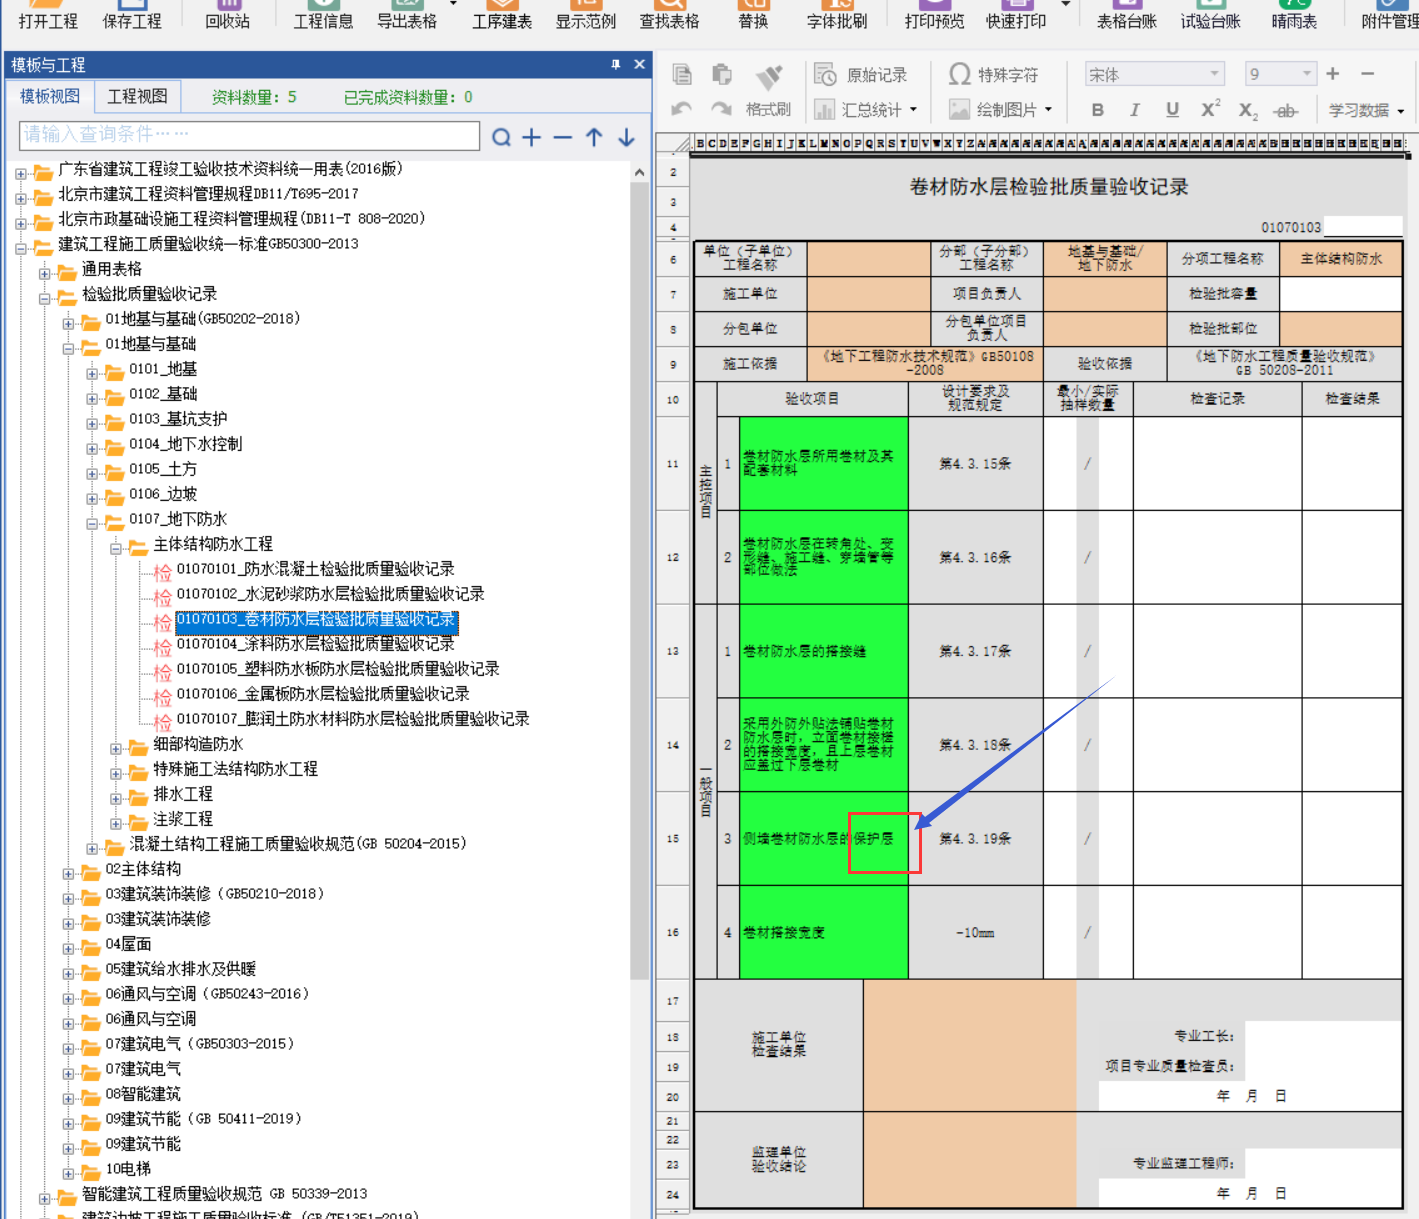The image size is (1419, 1219).
Task: Close the 模板与工程 panel
Action: point(639,64)
